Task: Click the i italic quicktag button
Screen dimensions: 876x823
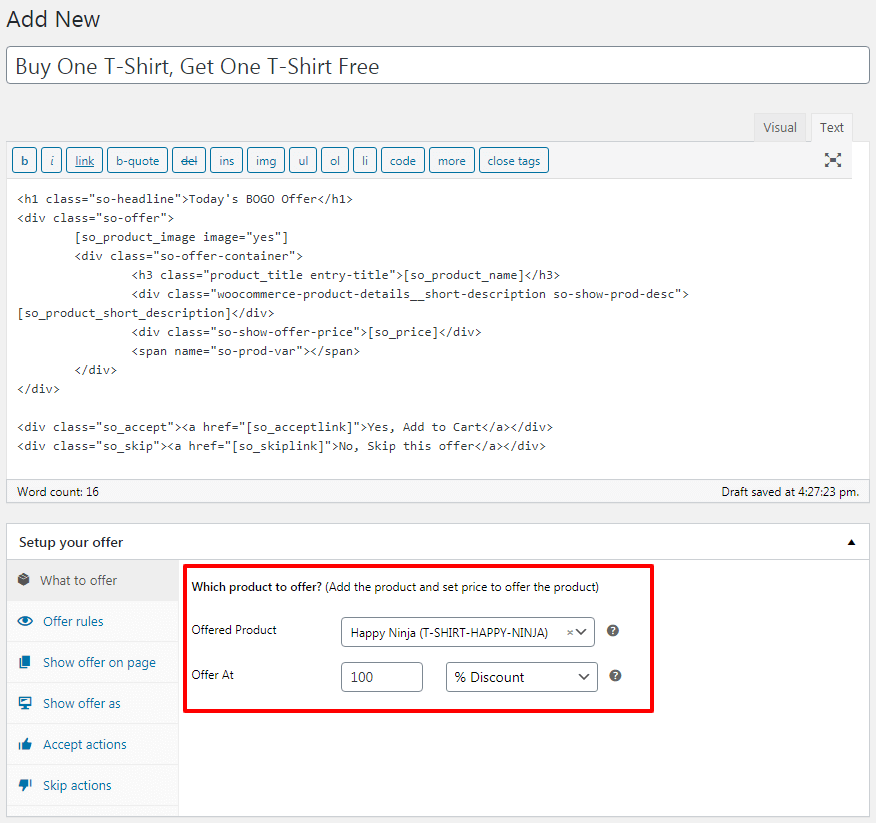Action: click(51, 160)
